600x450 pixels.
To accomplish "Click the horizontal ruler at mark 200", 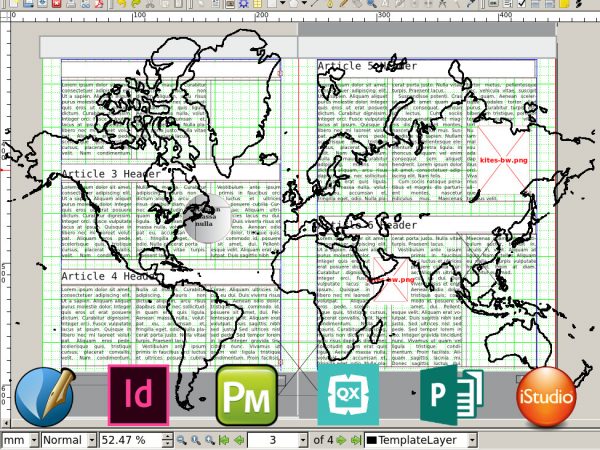I will coord(262,16).
